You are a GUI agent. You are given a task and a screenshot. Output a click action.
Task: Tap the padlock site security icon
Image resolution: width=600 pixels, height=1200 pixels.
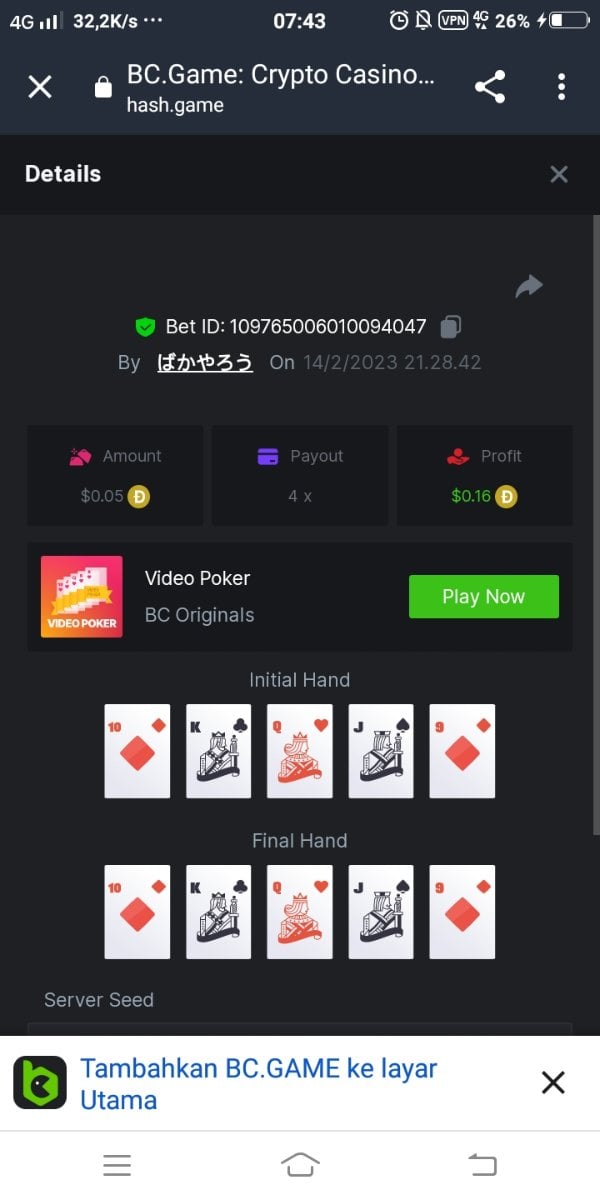(103, 87)
